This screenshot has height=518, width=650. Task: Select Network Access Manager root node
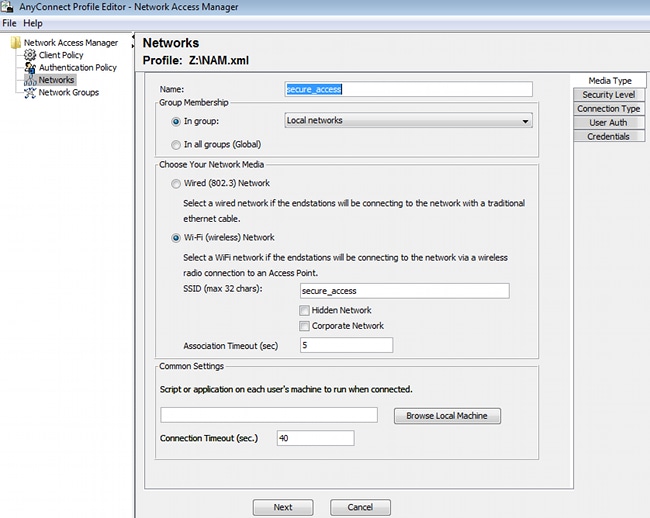(71, 43)
